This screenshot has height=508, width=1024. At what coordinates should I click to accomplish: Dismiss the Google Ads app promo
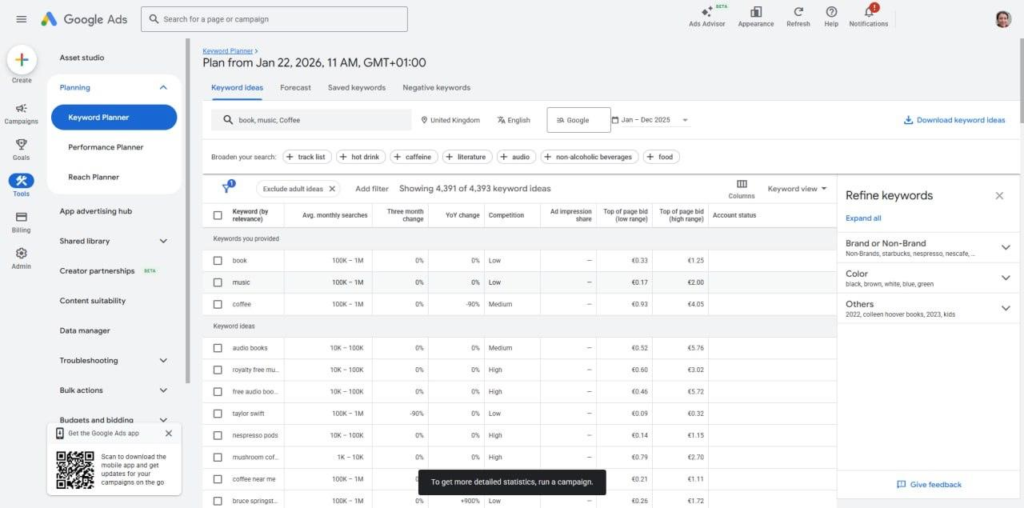168,434
